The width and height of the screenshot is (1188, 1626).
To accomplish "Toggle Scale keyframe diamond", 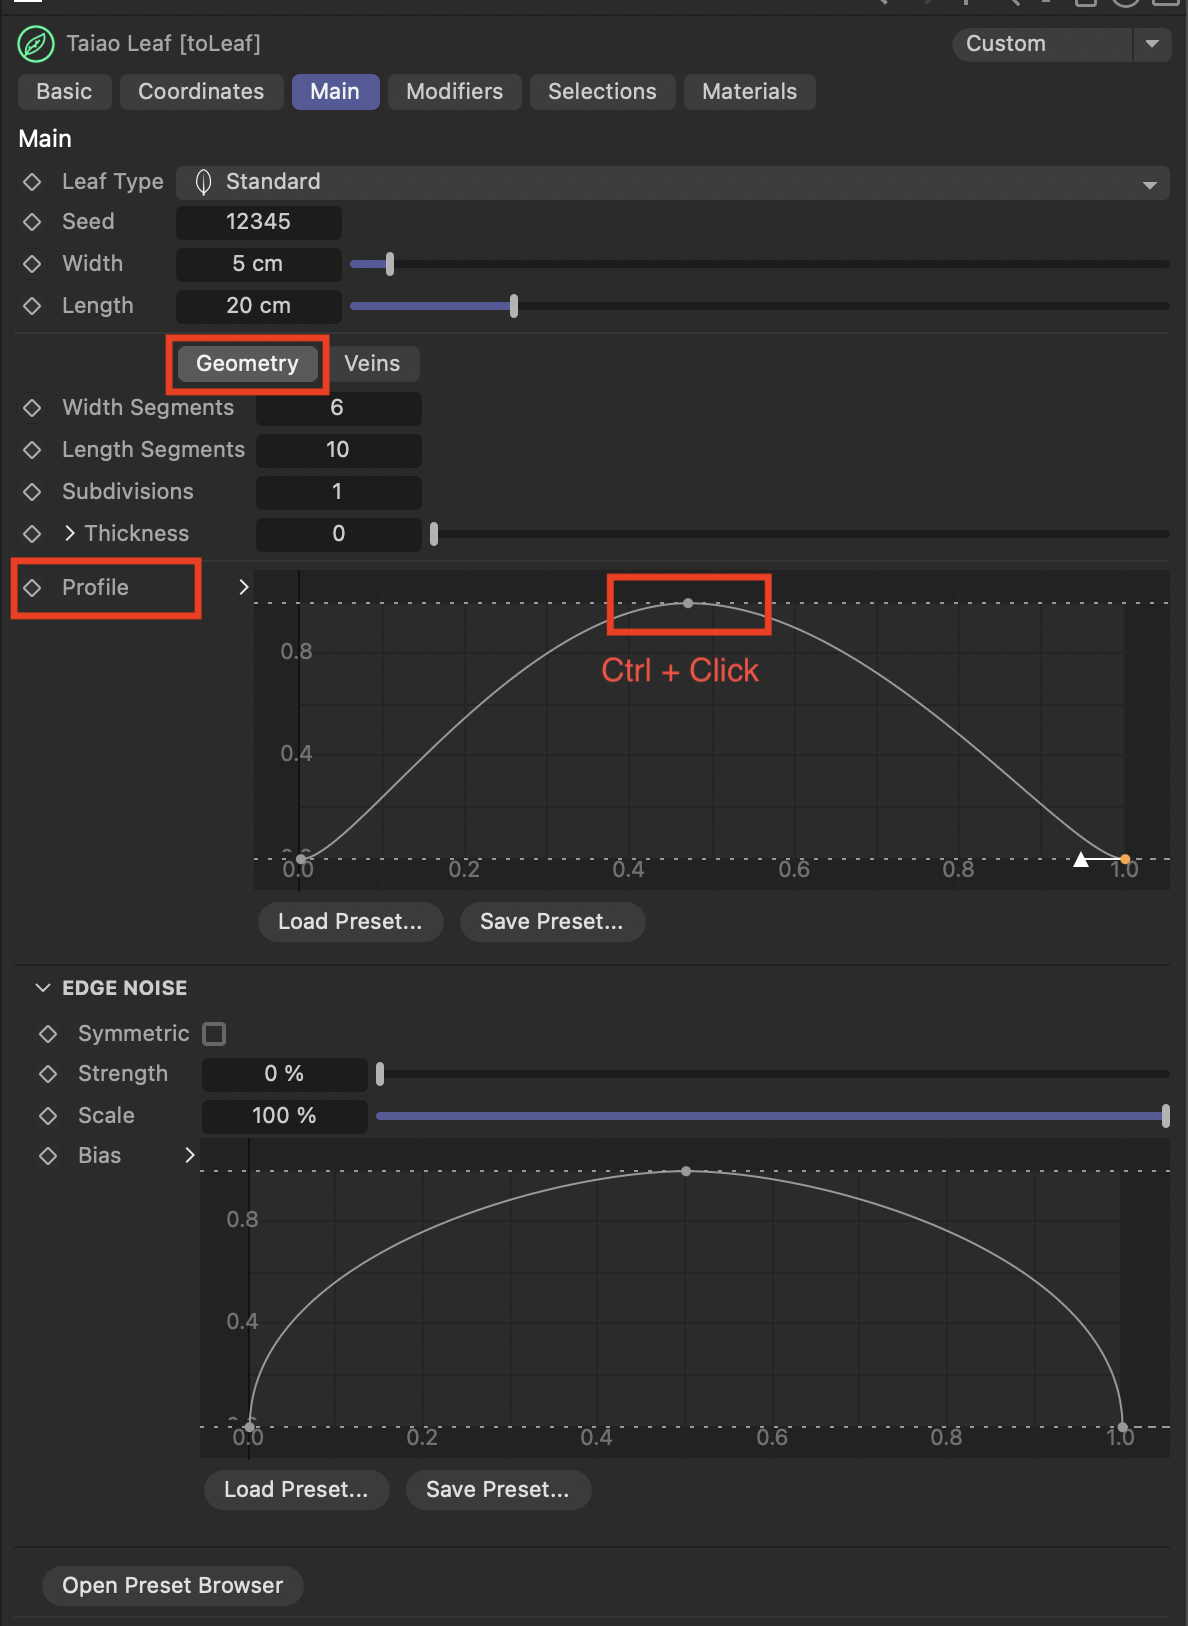I will [x=48, y=1115].
